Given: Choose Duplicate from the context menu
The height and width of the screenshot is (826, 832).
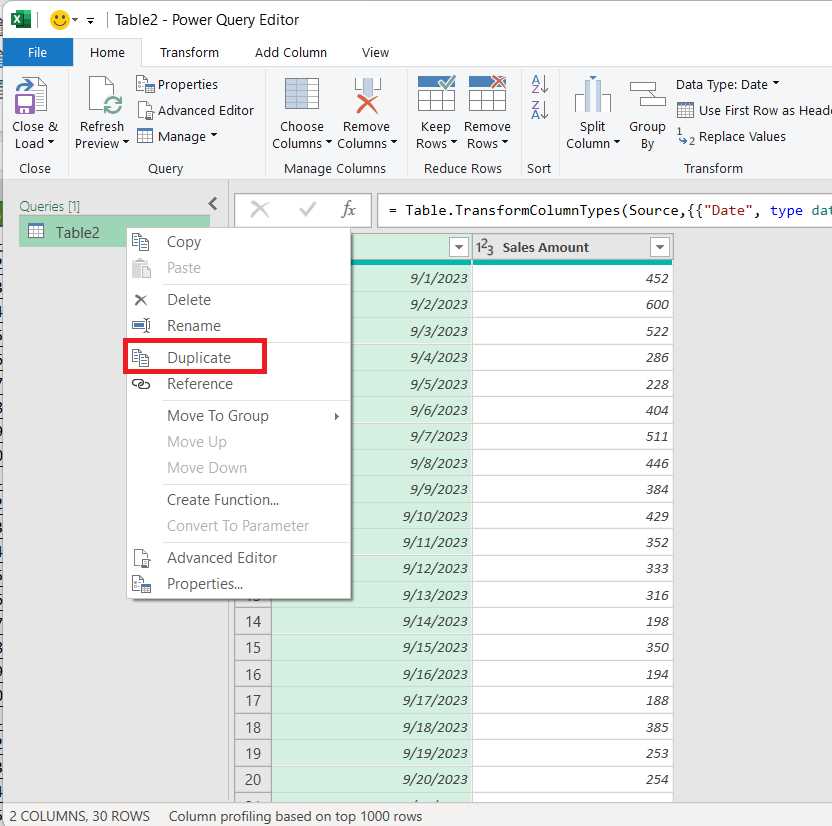Looking at the screenshot, I should tap(238, 358).
